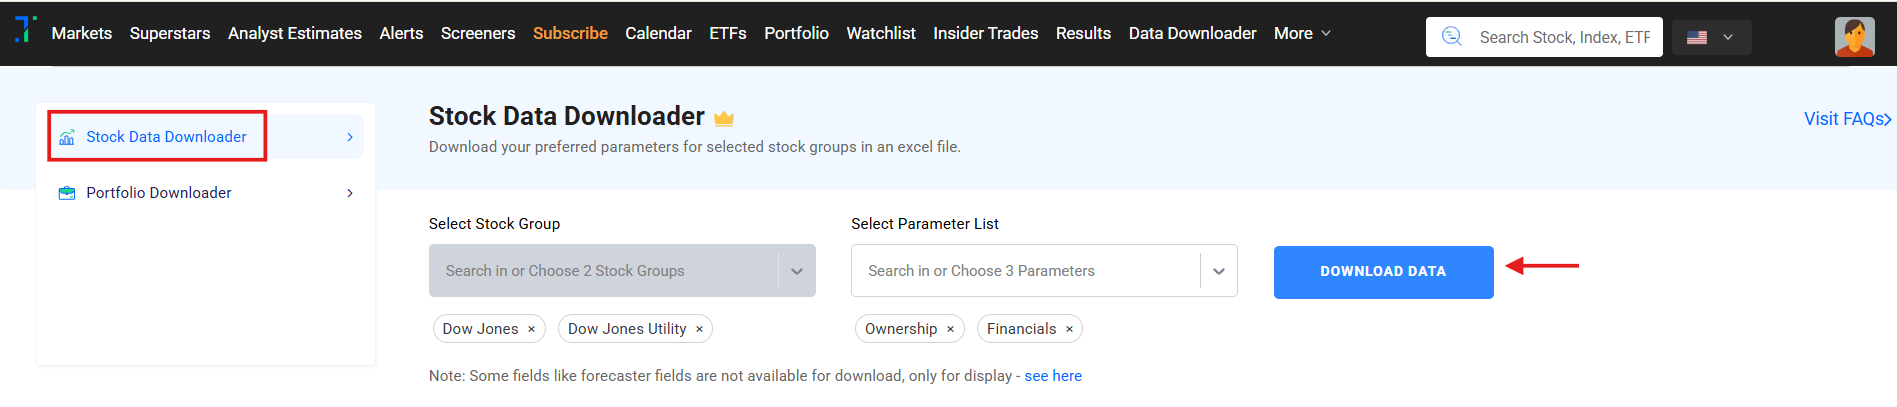The image size is (1897, 407).
Task: Click the Portfolio Downloader briefcase icon
Action: pos(67,193)
